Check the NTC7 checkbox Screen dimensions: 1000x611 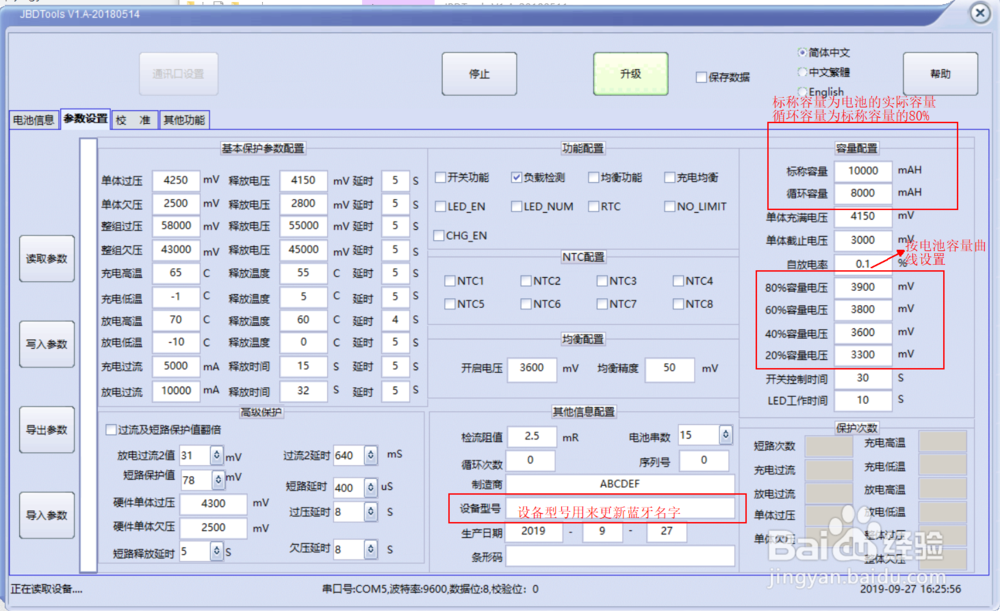tap(602, 304)
